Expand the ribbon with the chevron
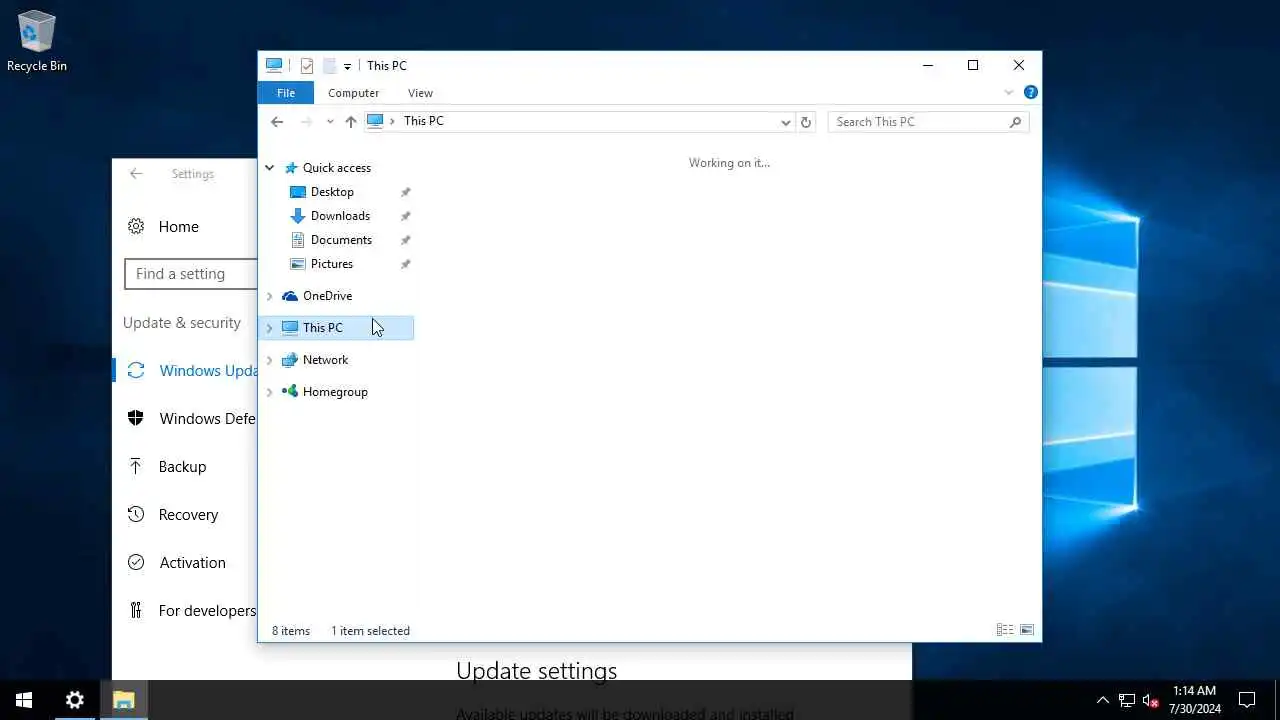The width and height of the screenshot is (1280, 720). pyautogui.click(x=1008, y=93)
